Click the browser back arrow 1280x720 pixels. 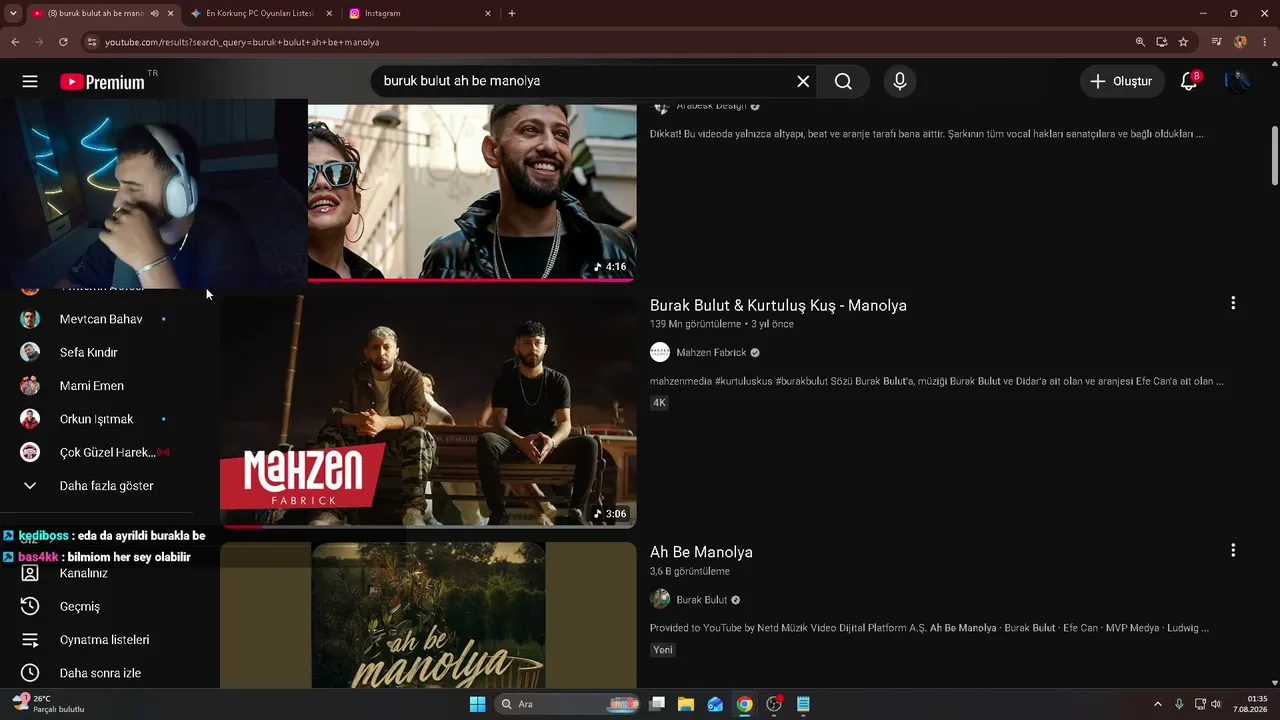15,42
